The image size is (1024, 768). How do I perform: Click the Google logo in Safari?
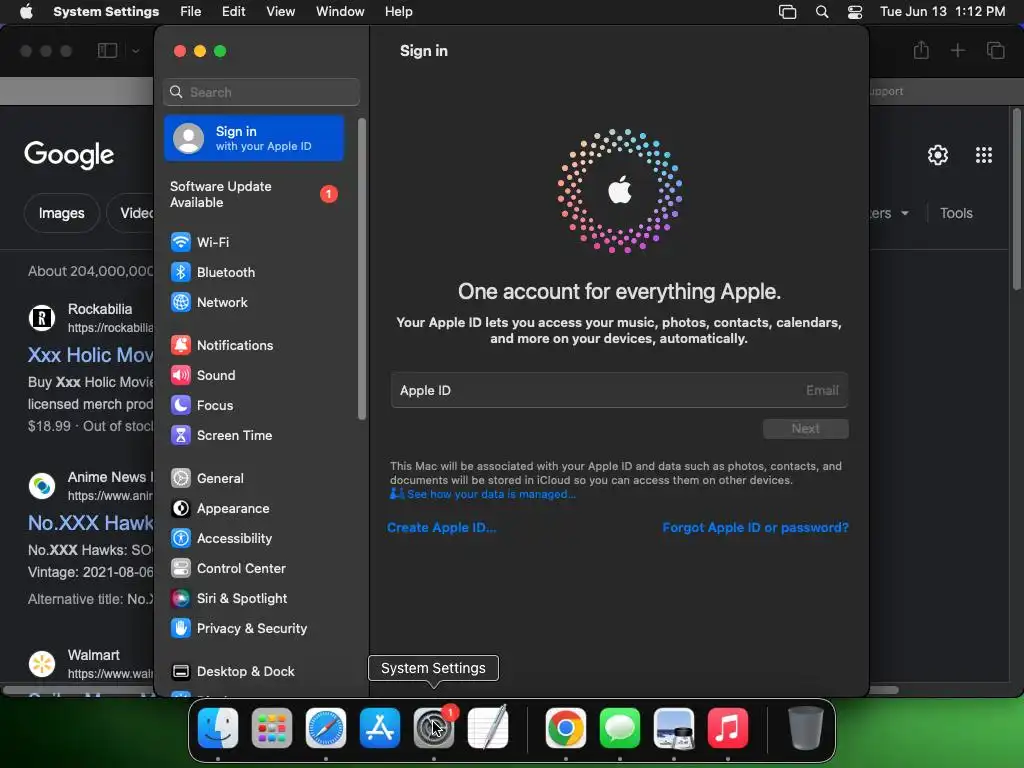[x=69, y=155]
